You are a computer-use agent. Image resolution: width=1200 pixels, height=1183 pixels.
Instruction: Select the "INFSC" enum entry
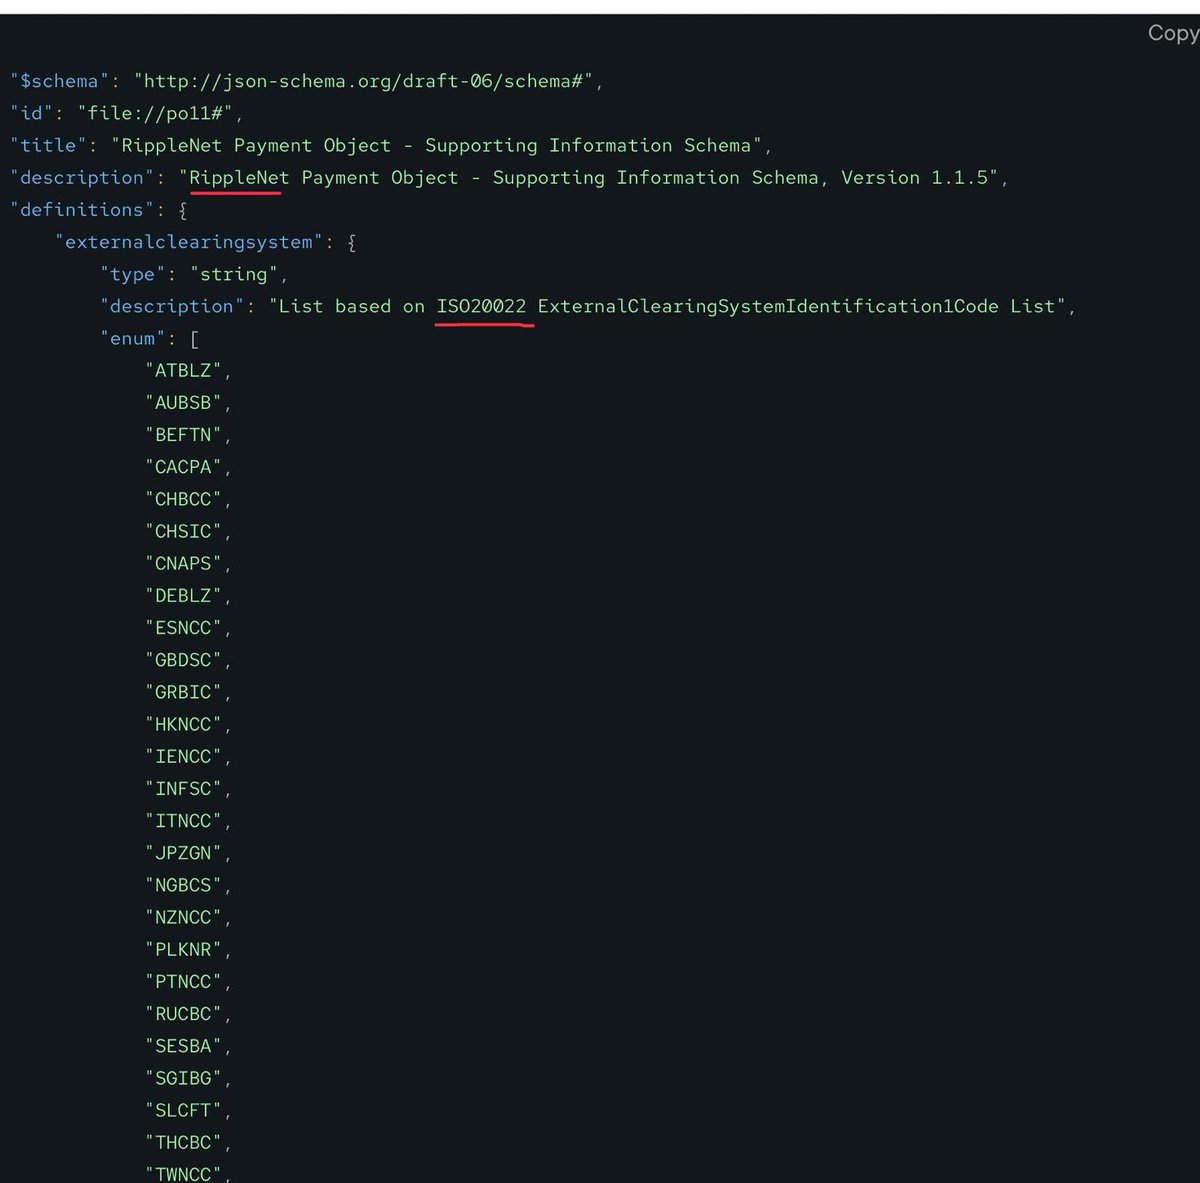183,788
